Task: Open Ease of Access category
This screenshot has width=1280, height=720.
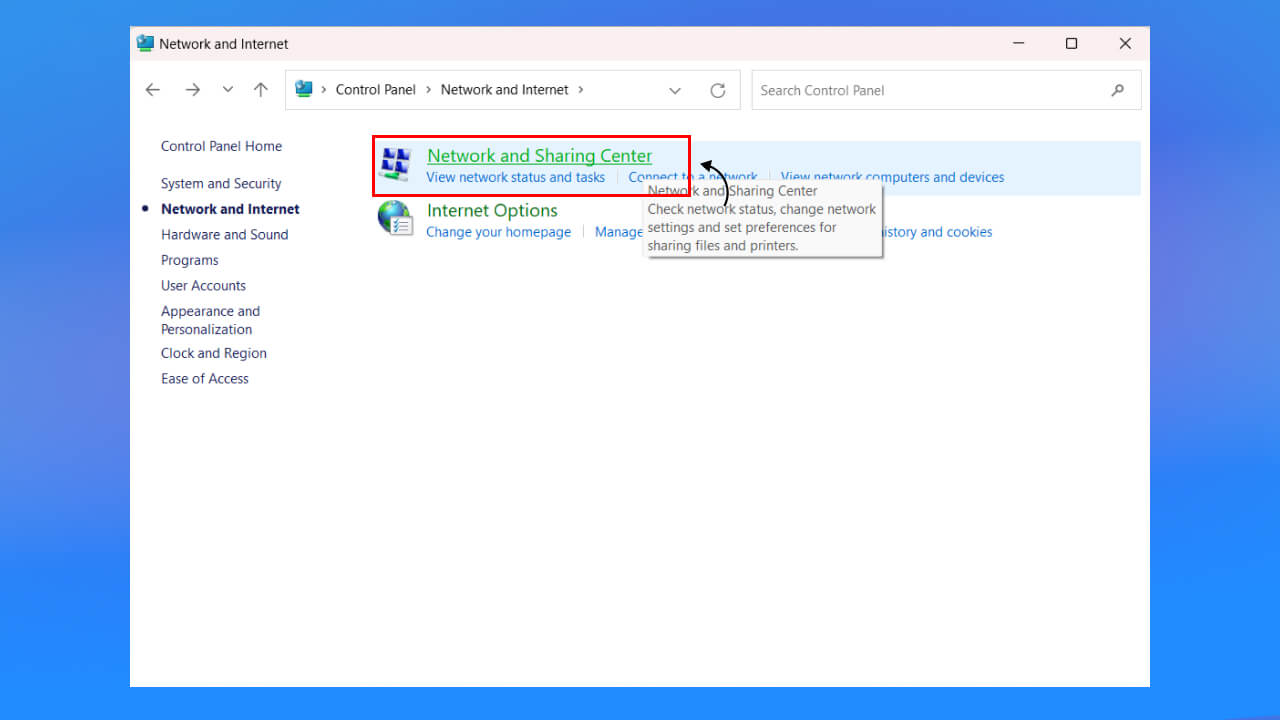Action: 205,379
